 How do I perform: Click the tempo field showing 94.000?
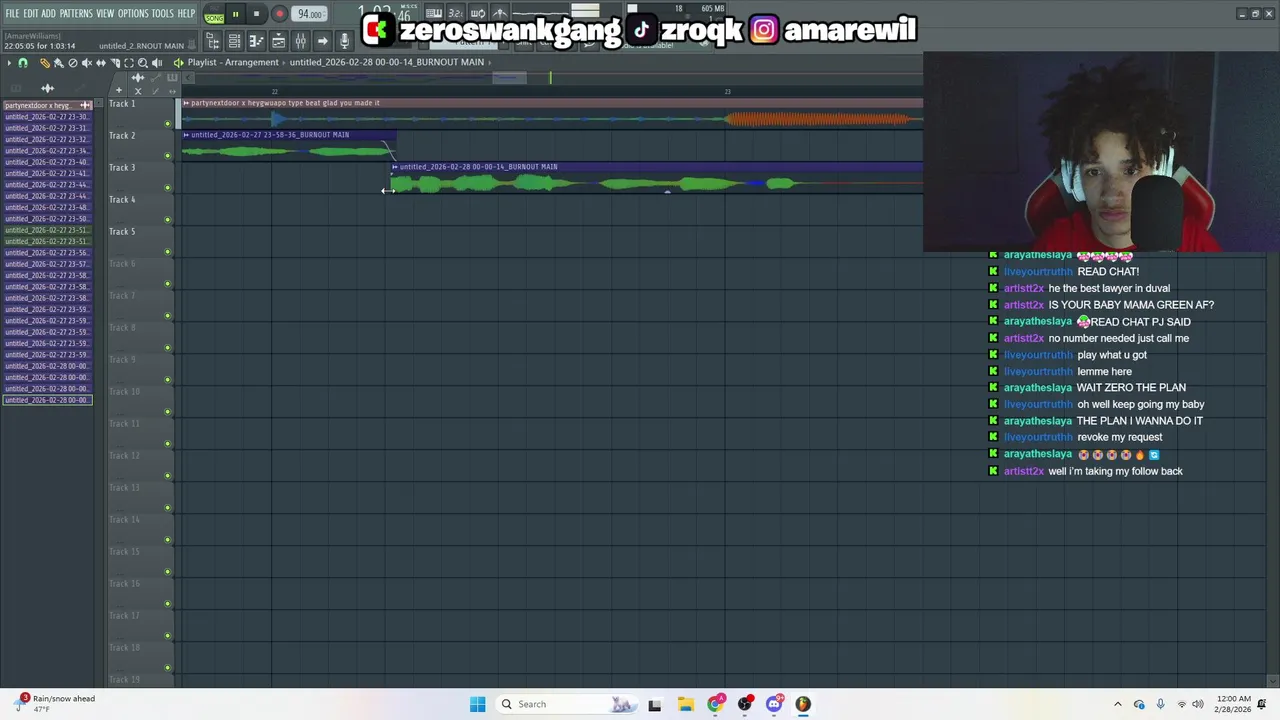pos(309,14)
